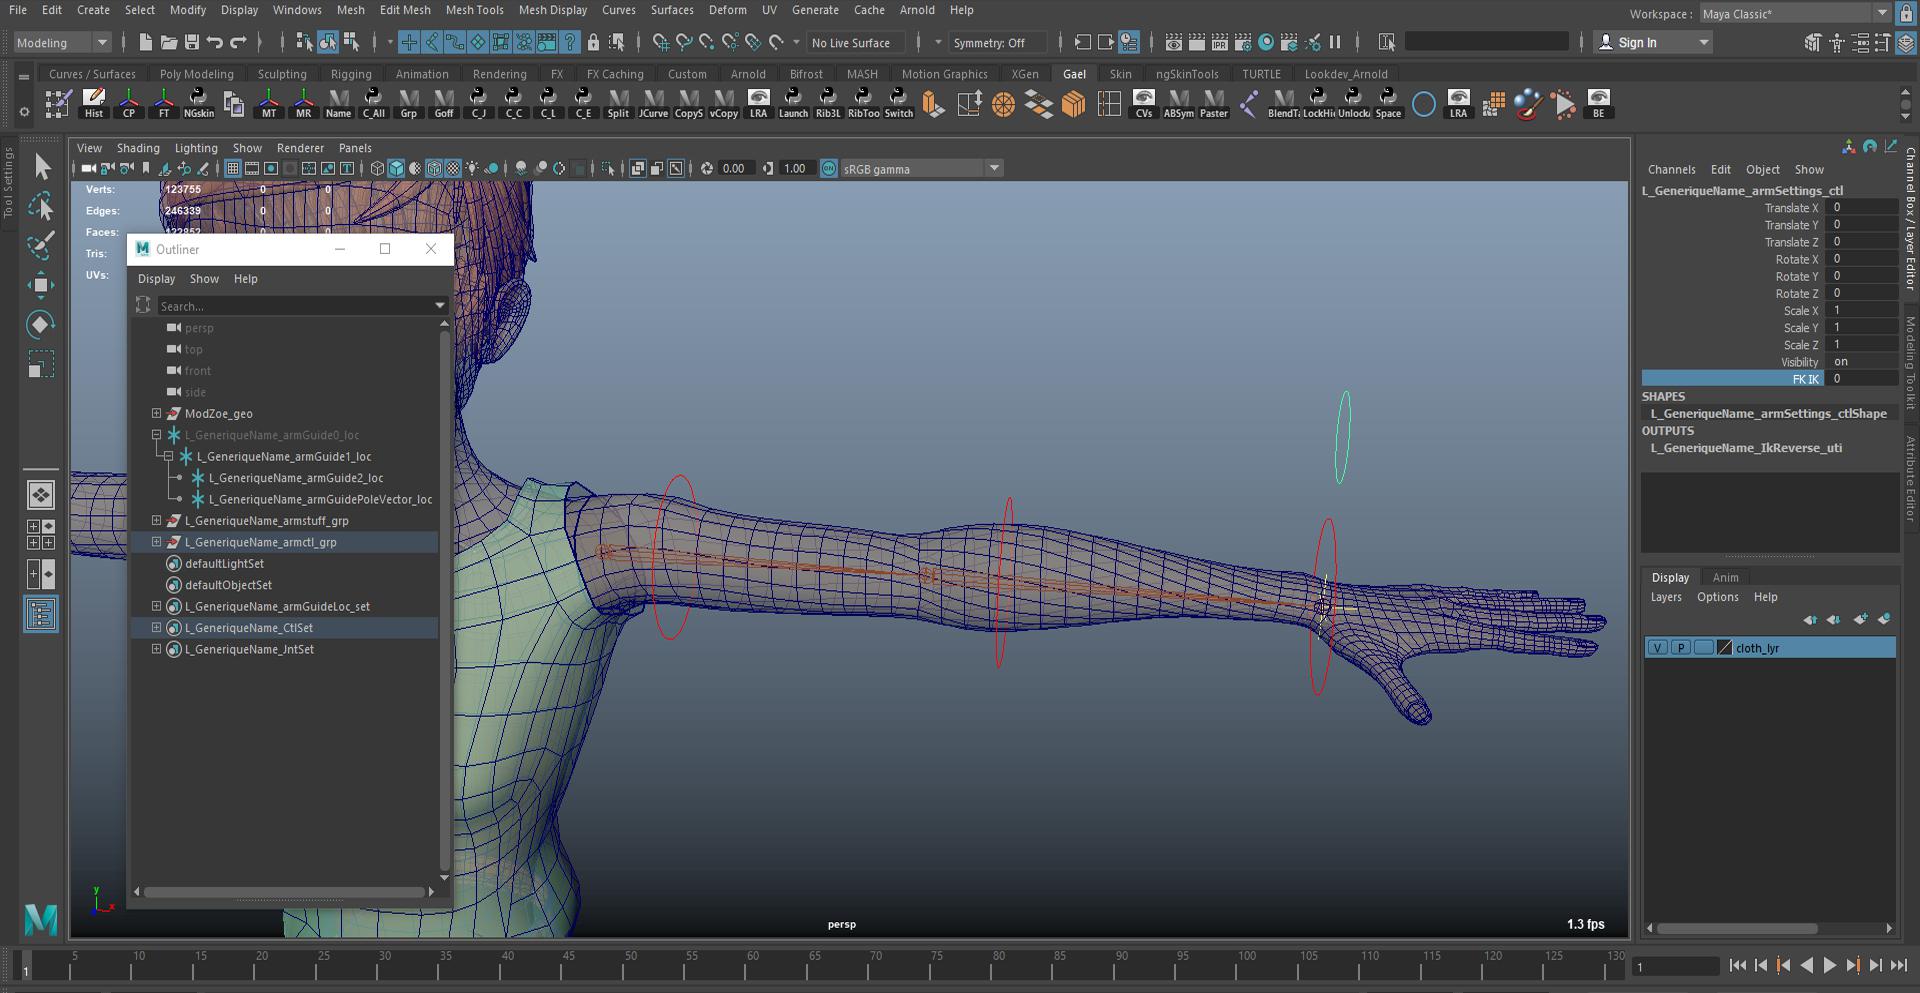Open the Mesh Tools menu
This screenshot has height=993, width=1920.
coord(474,10)
